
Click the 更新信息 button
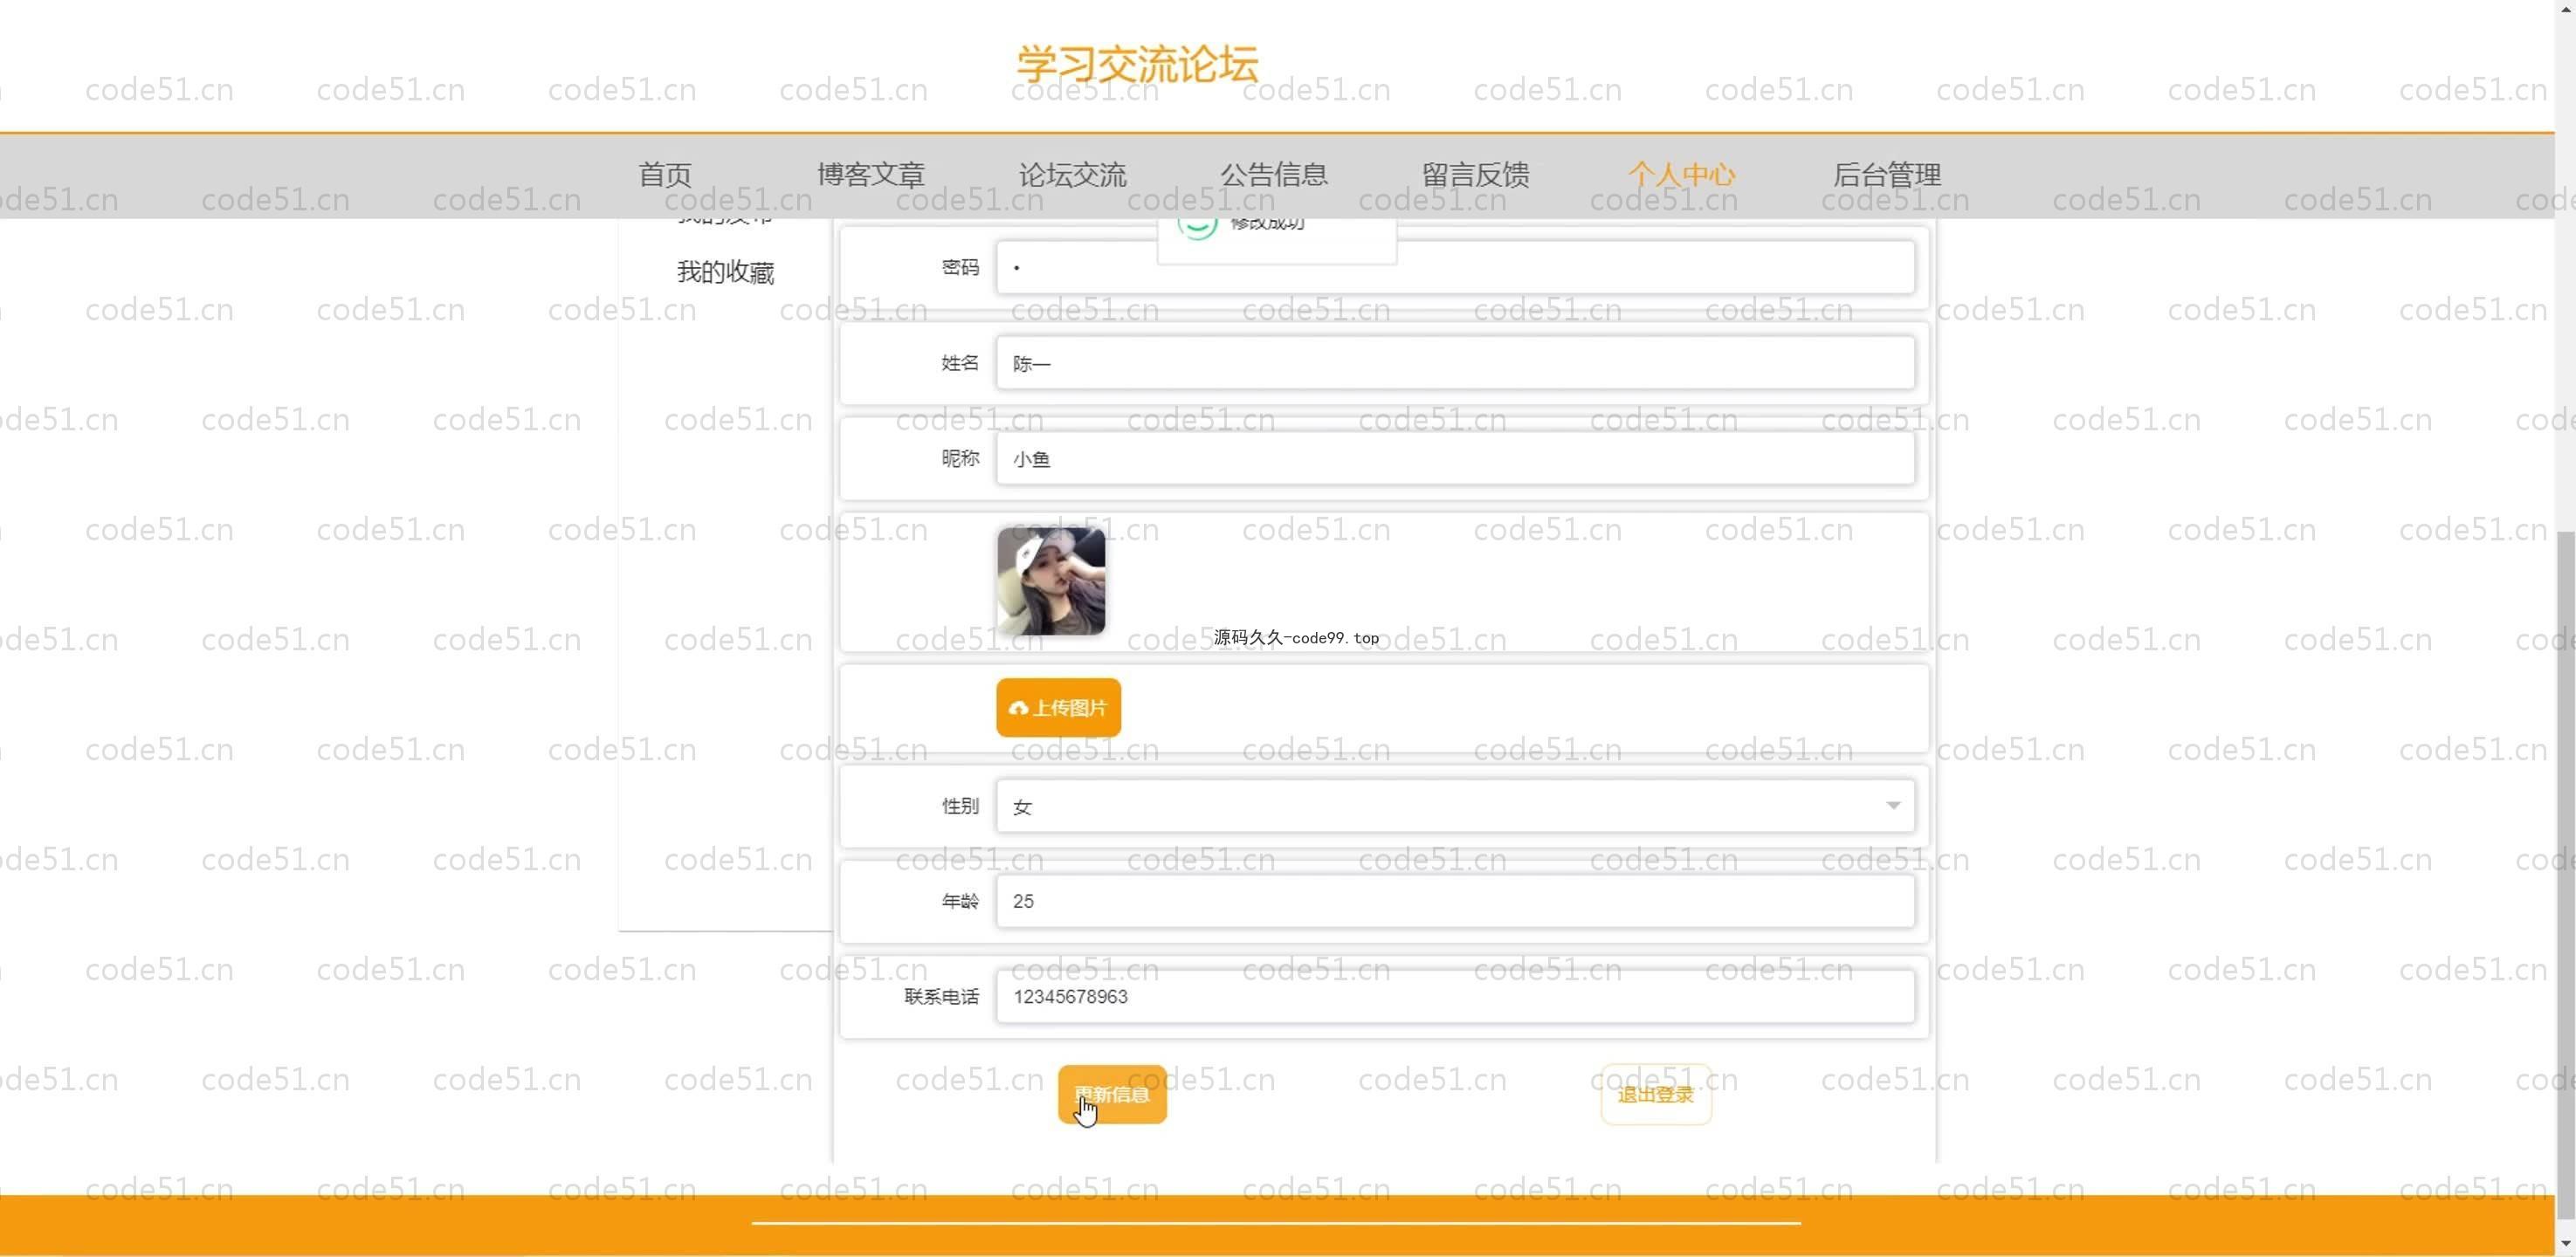click(1112, 1094)
